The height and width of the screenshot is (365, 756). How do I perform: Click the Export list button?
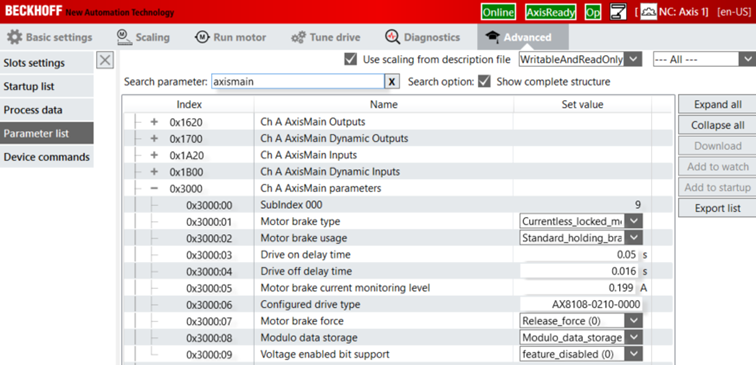point(717,208)
